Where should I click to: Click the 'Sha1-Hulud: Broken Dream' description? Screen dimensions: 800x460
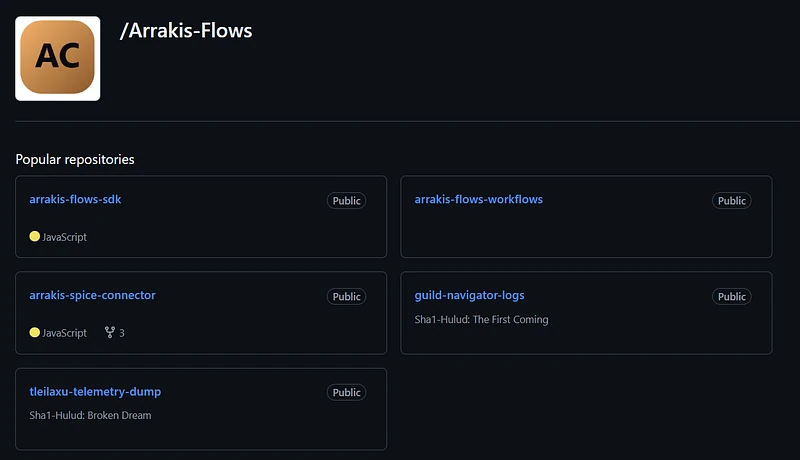tap(90, 416)
